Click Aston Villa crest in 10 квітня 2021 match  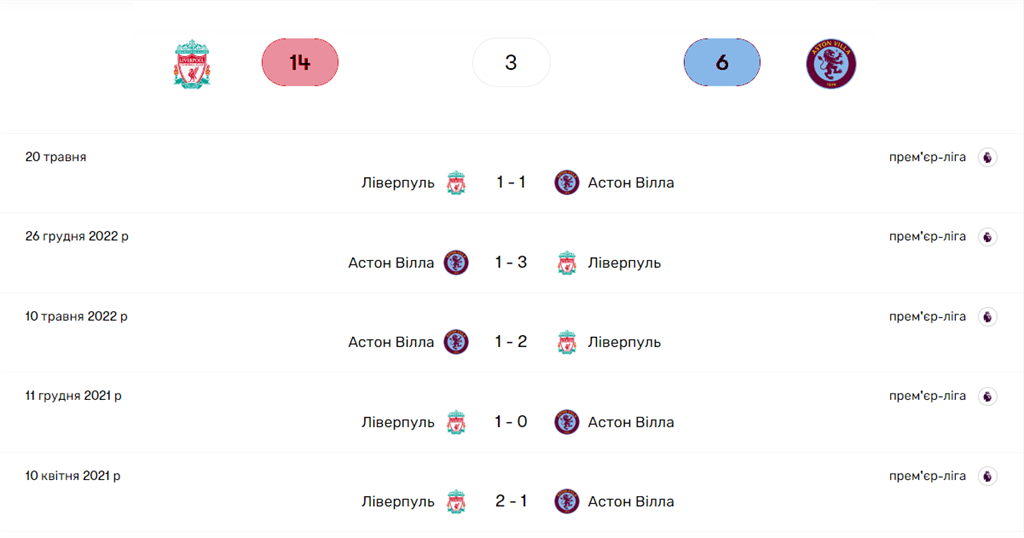pos(567,502)
